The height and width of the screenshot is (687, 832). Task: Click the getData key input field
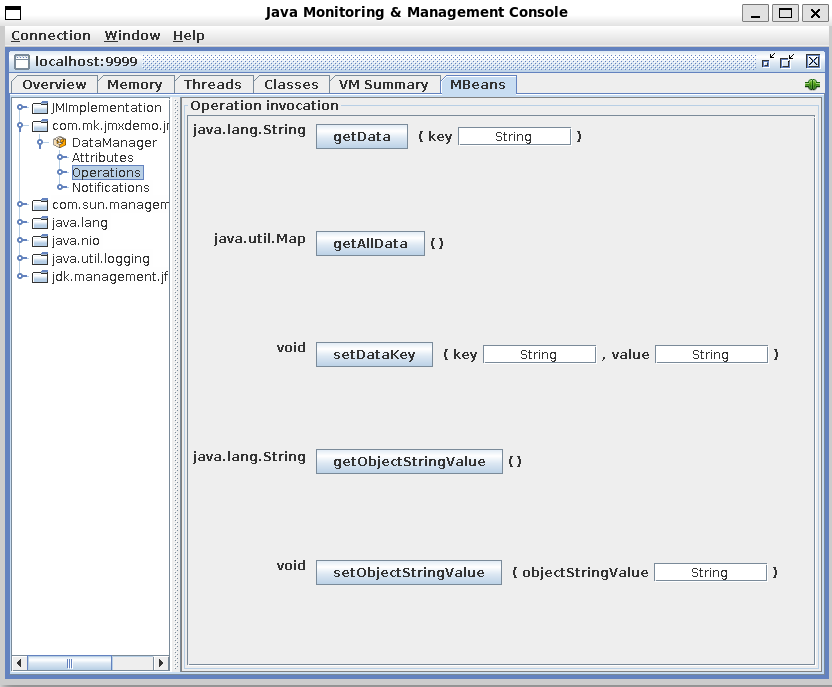pos(514,137)
